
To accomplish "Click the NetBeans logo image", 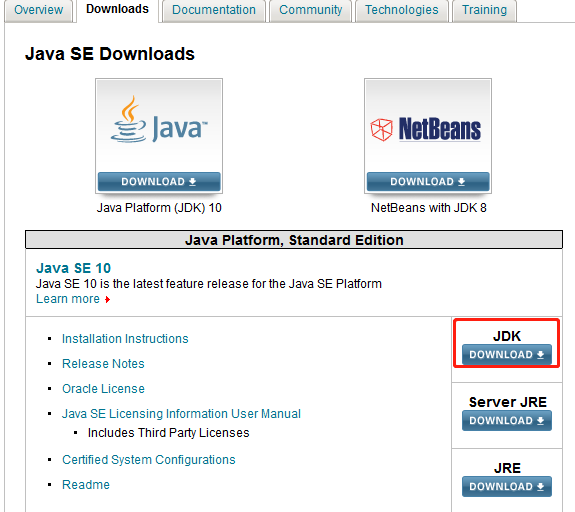I will [x=426, y=129].
